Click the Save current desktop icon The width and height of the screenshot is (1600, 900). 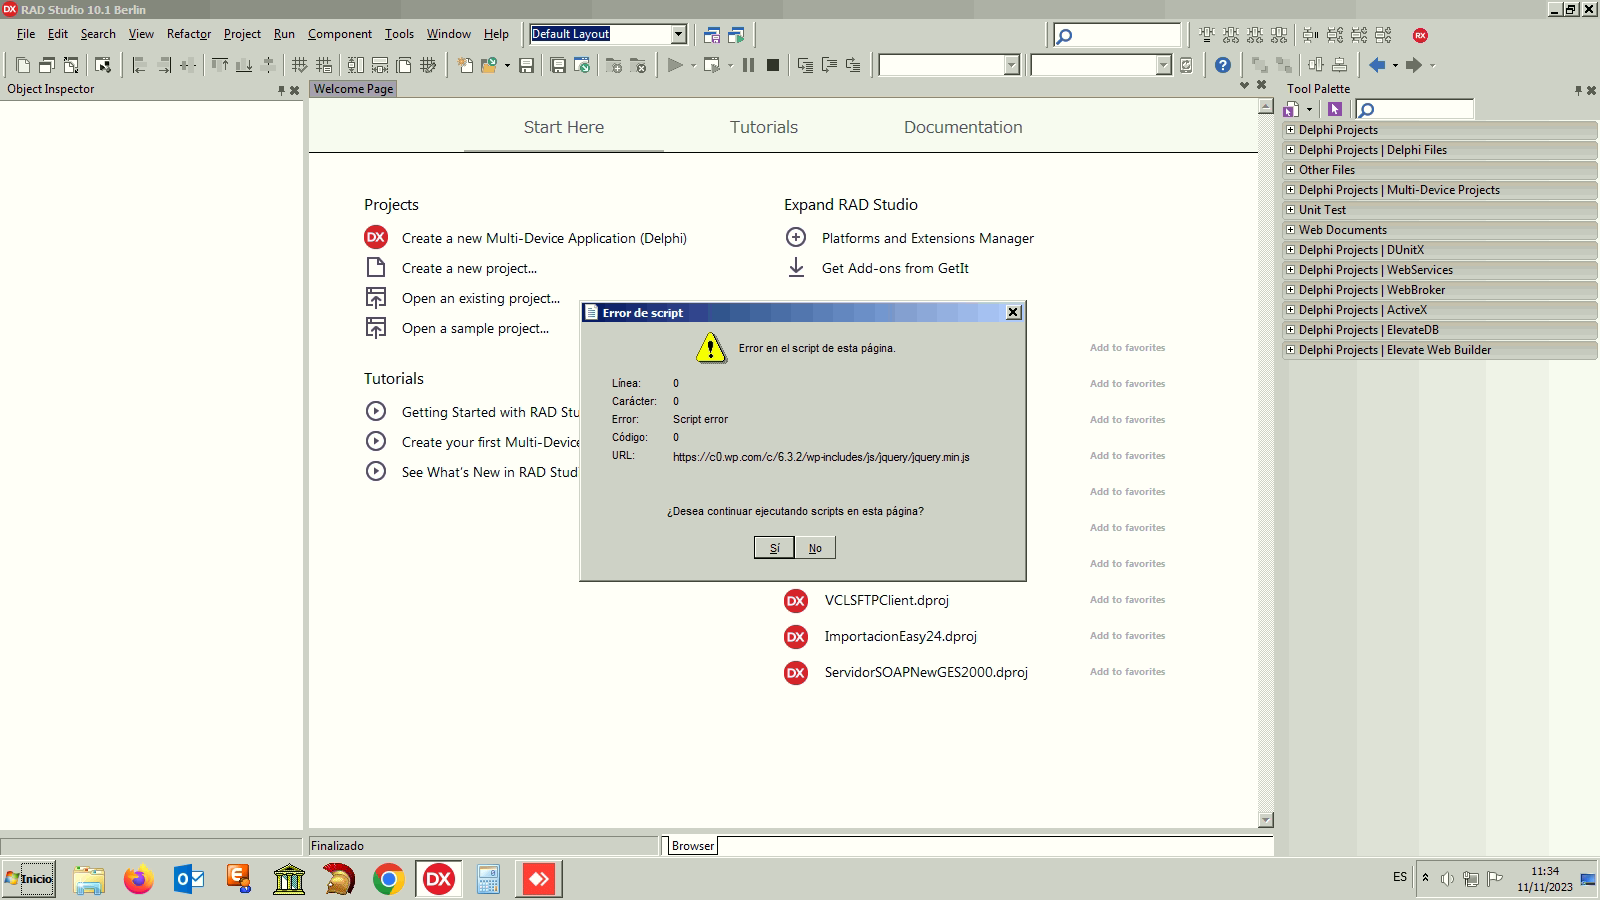[712, 35]
